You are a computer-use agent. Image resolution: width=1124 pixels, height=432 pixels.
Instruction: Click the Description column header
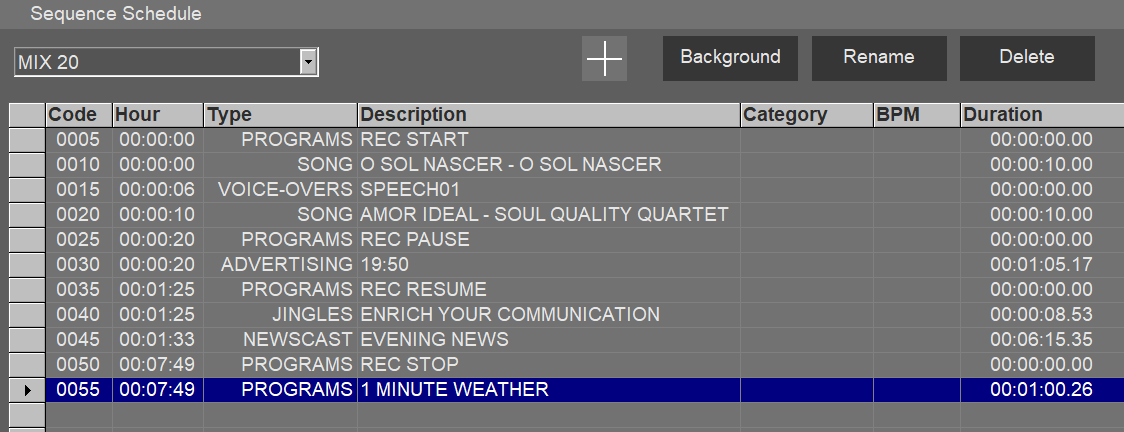tap(548, 115)
